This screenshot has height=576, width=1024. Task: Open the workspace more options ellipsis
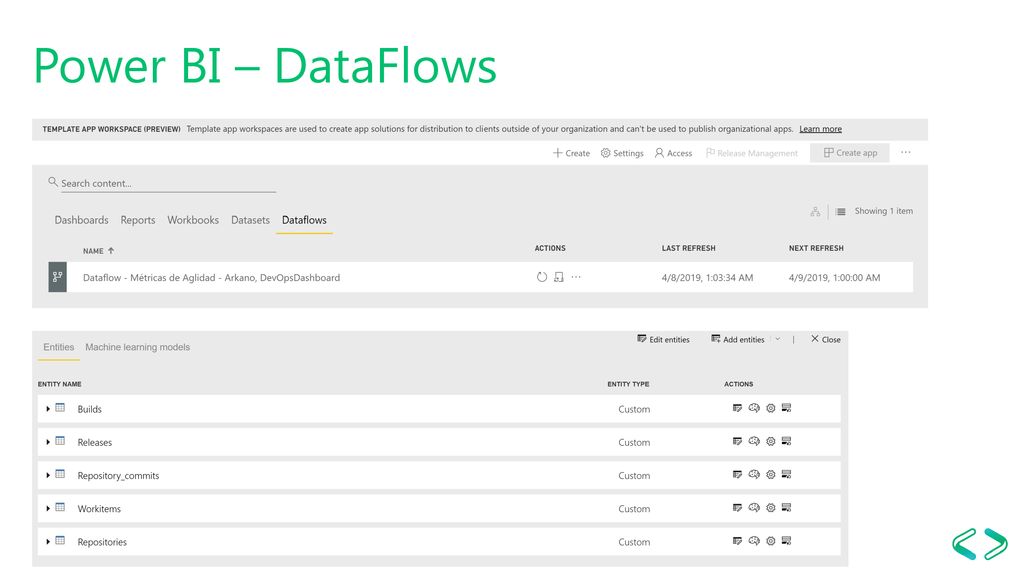(906, 152)
